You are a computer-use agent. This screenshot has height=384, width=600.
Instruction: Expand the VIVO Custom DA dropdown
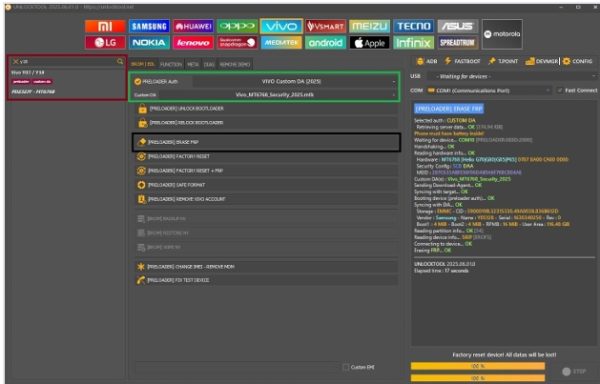coord(294,81)
